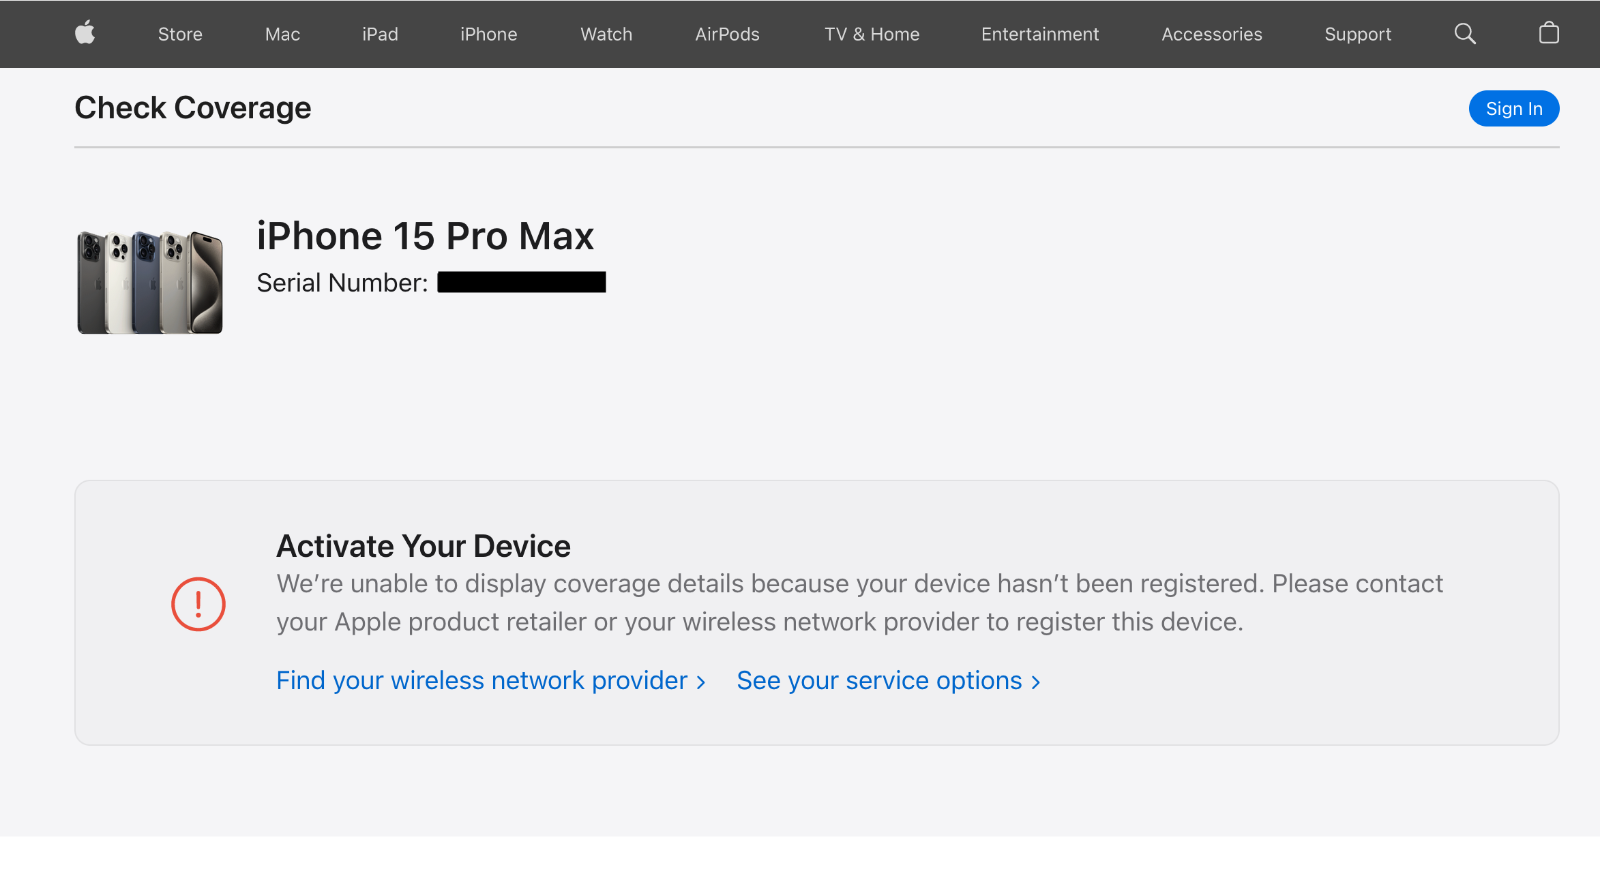Open the Accessories menu

(1212, 34)
